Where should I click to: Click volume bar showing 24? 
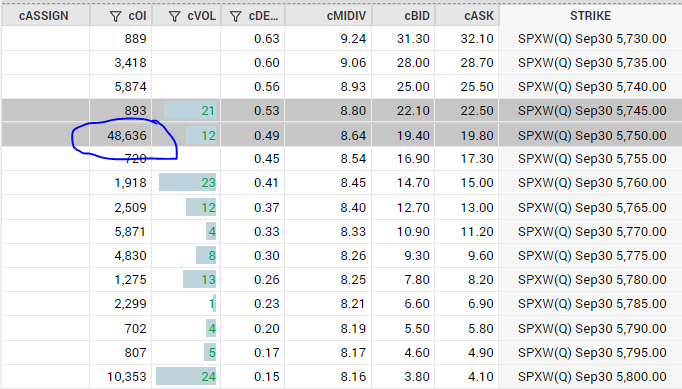(186, 376)
